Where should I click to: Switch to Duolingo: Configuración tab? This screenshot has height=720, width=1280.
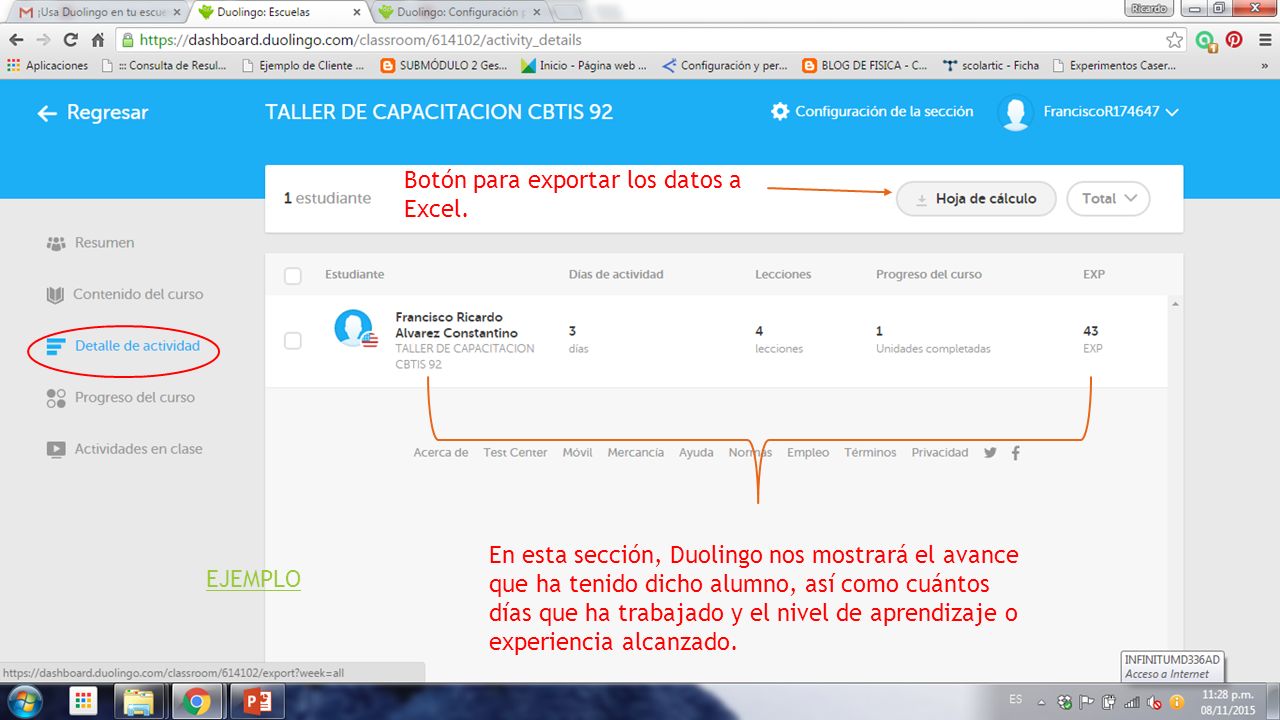[462, 12]
